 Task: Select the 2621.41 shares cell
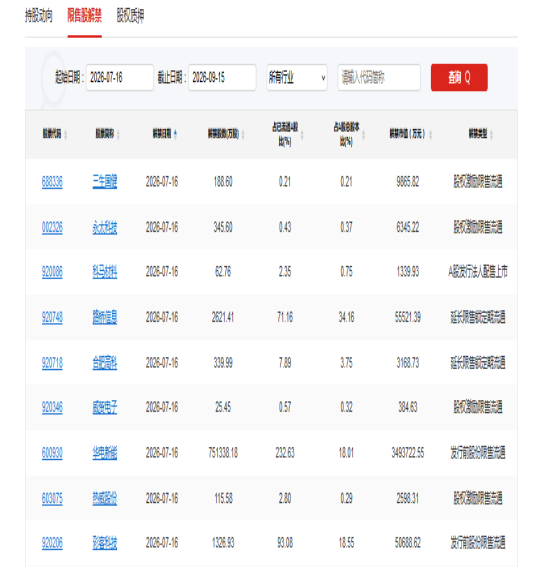[x=223, y=317]
